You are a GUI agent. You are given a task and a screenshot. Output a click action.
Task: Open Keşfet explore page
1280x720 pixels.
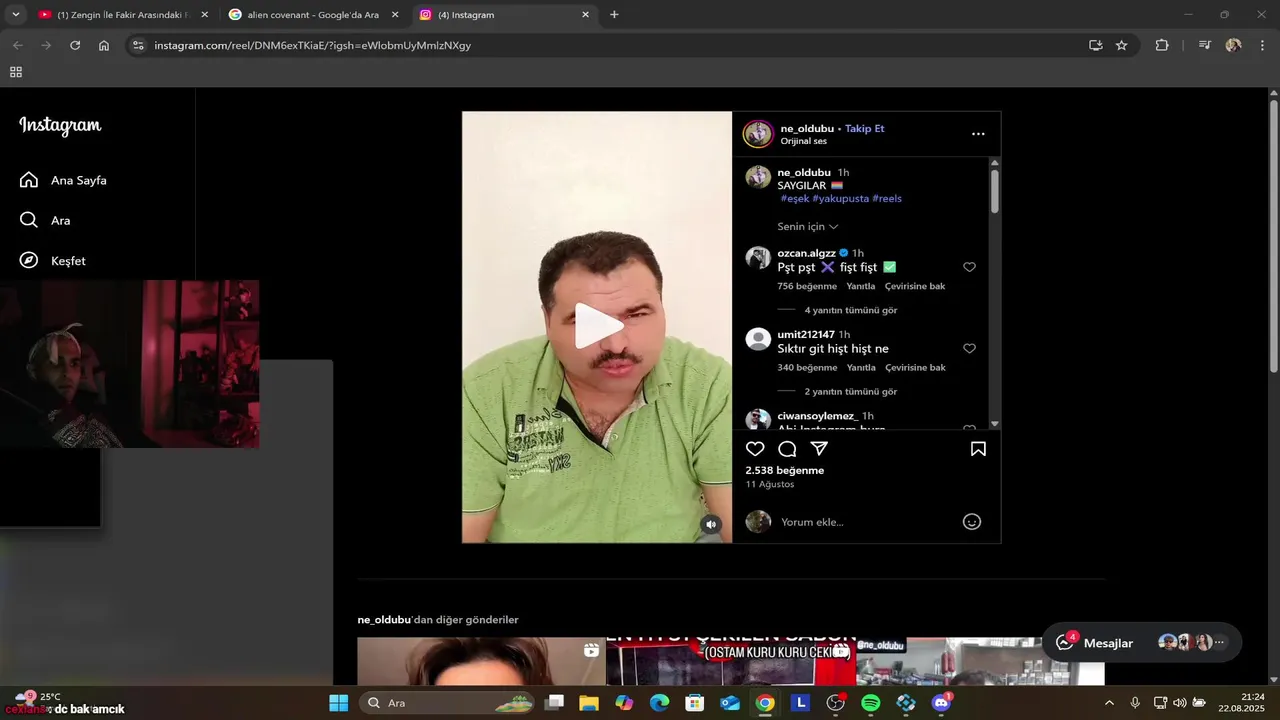coord(53,260)
